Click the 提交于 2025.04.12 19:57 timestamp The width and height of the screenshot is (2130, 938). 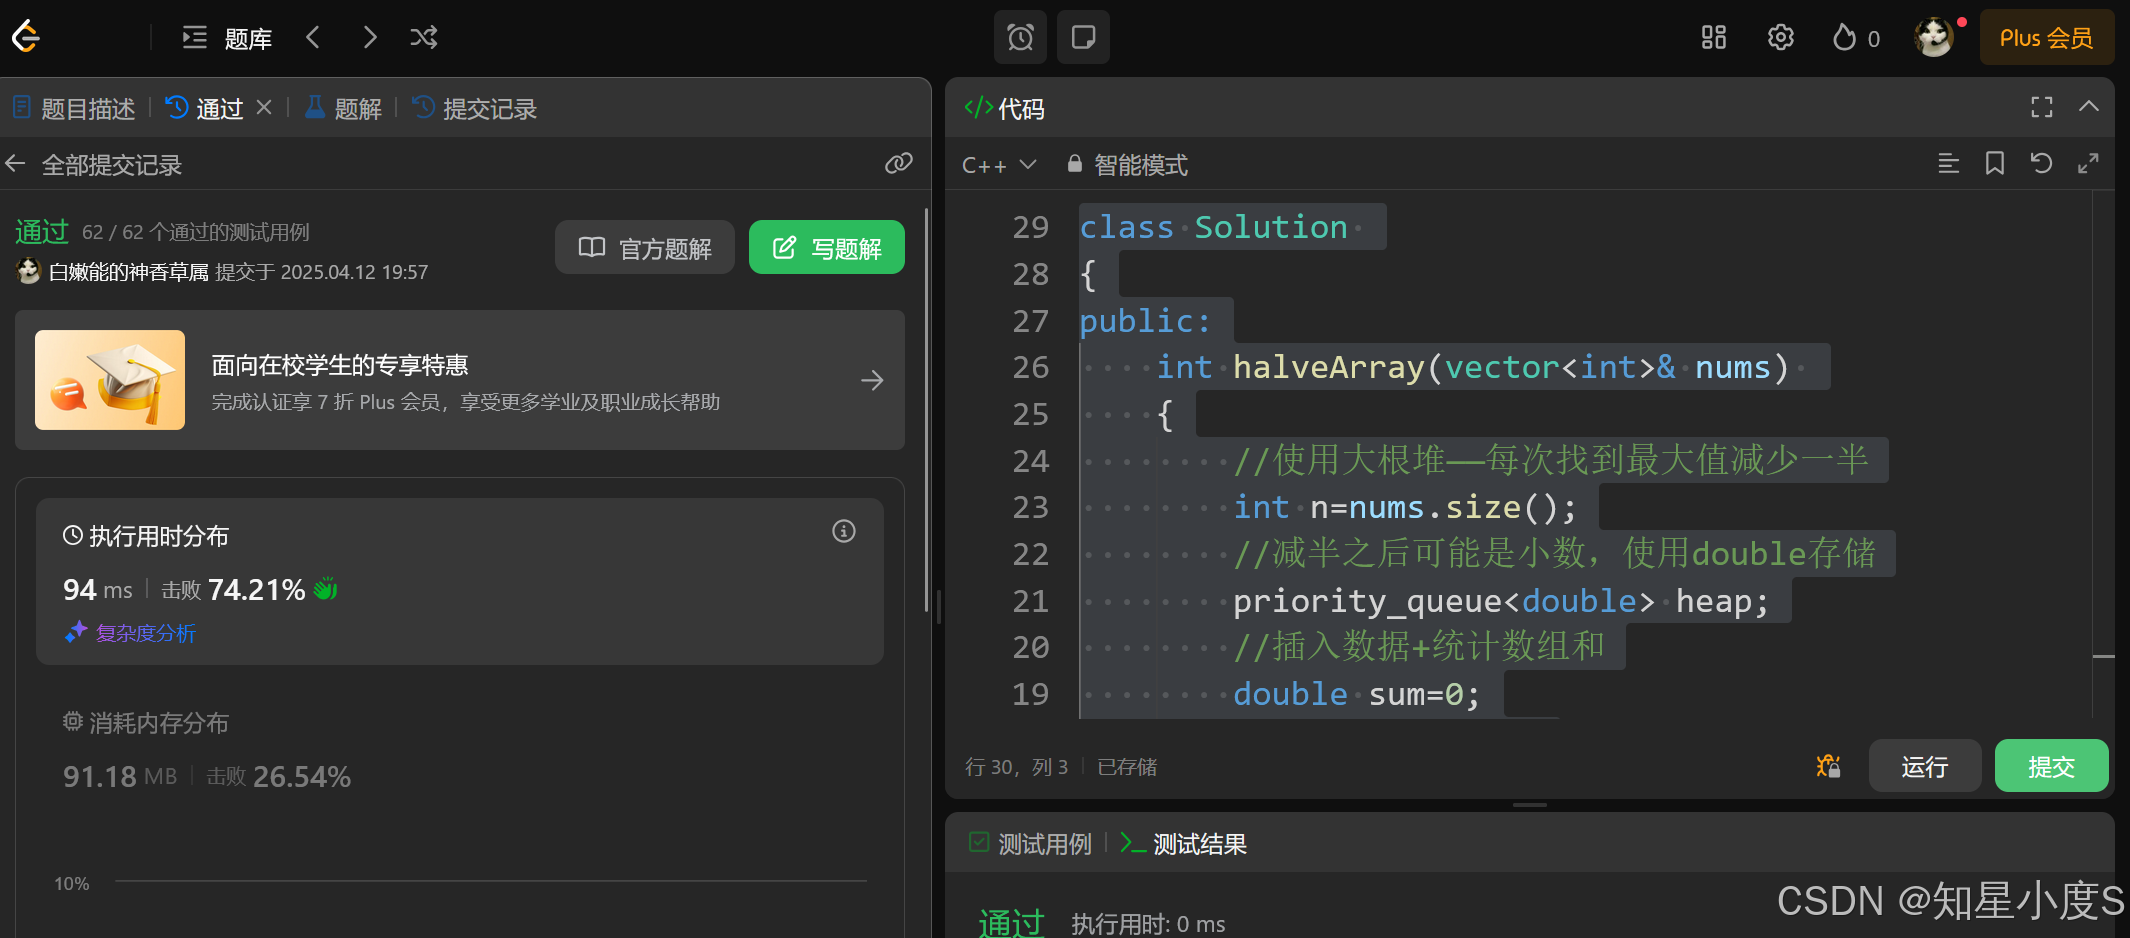tap(322, 272)
